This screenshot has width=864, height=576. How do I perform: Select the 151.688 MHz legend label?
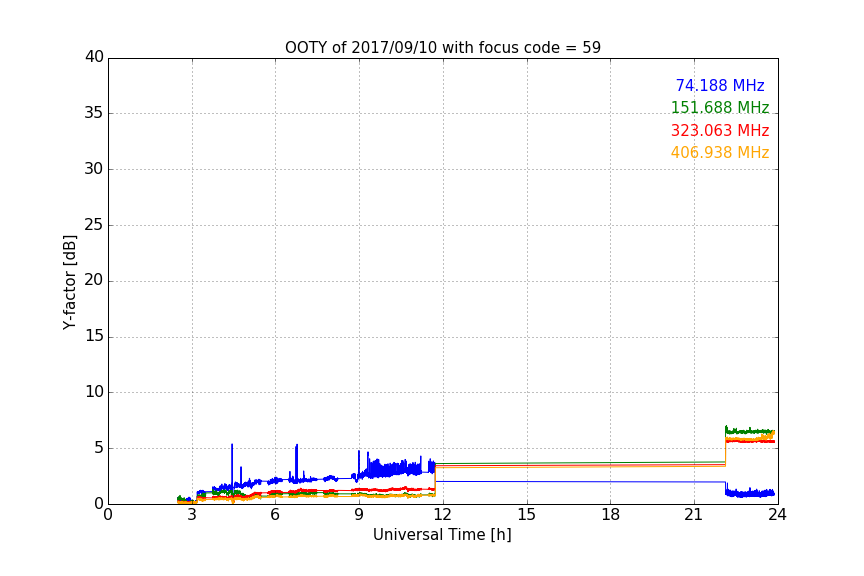coord(720,107)
